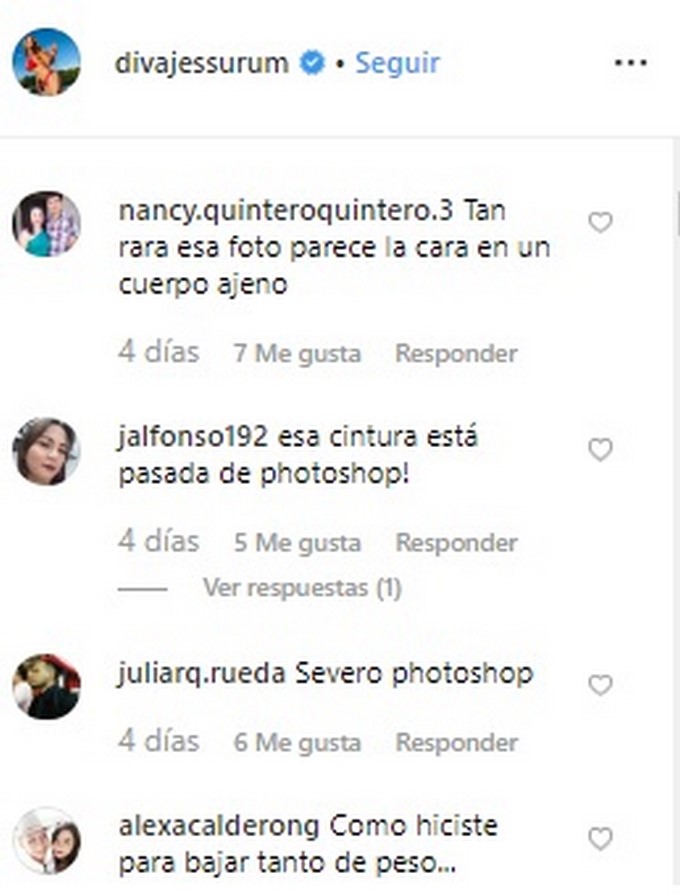This screenshot has width=680, height=895.
Task: Like nancy.quinteroquintero.3's comment with the heart
Action: click(600, 222)
